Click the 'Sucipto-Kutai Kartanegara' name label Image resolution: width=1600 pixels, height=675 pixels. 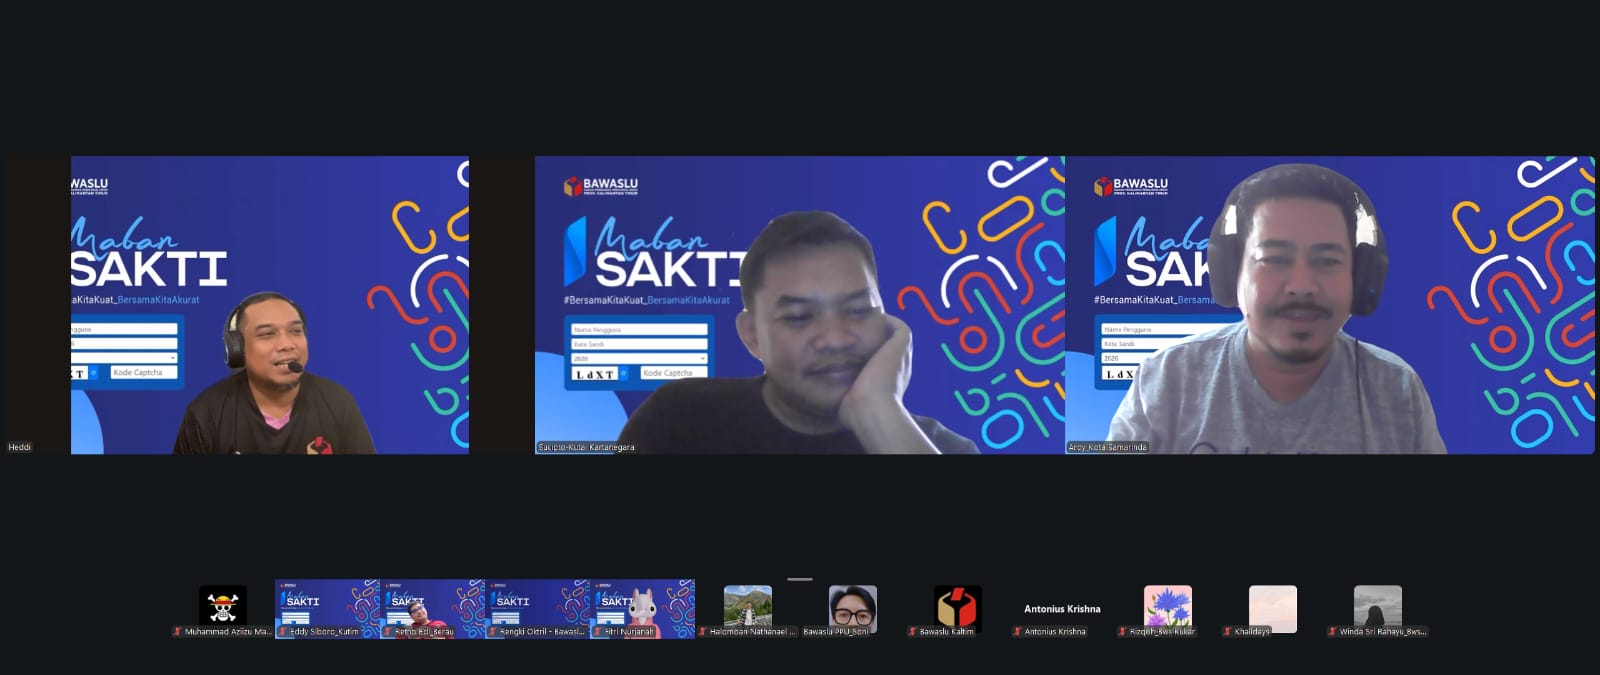tap(586, 447)
